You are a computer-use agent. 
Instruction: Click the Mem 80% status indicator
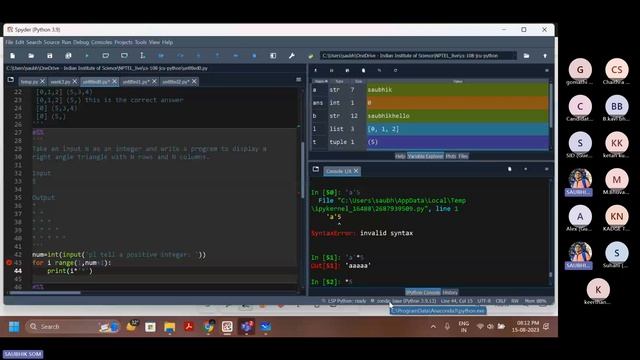[x=535, y=301]
